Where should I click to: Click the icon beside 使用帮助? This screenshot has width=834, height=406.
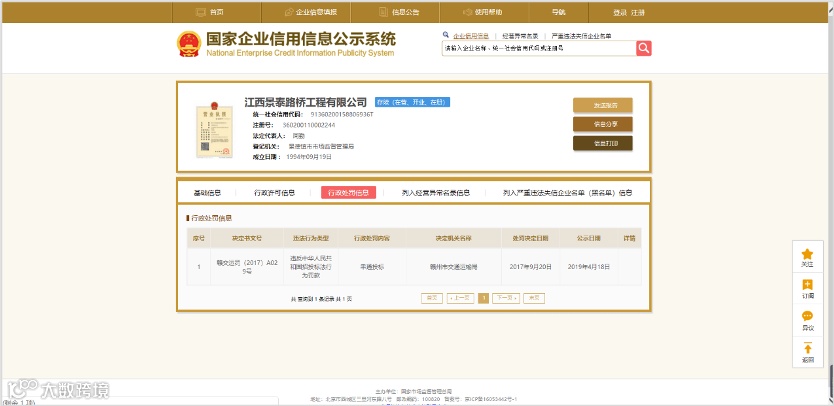pyautogui.click(x=468, y=12)
